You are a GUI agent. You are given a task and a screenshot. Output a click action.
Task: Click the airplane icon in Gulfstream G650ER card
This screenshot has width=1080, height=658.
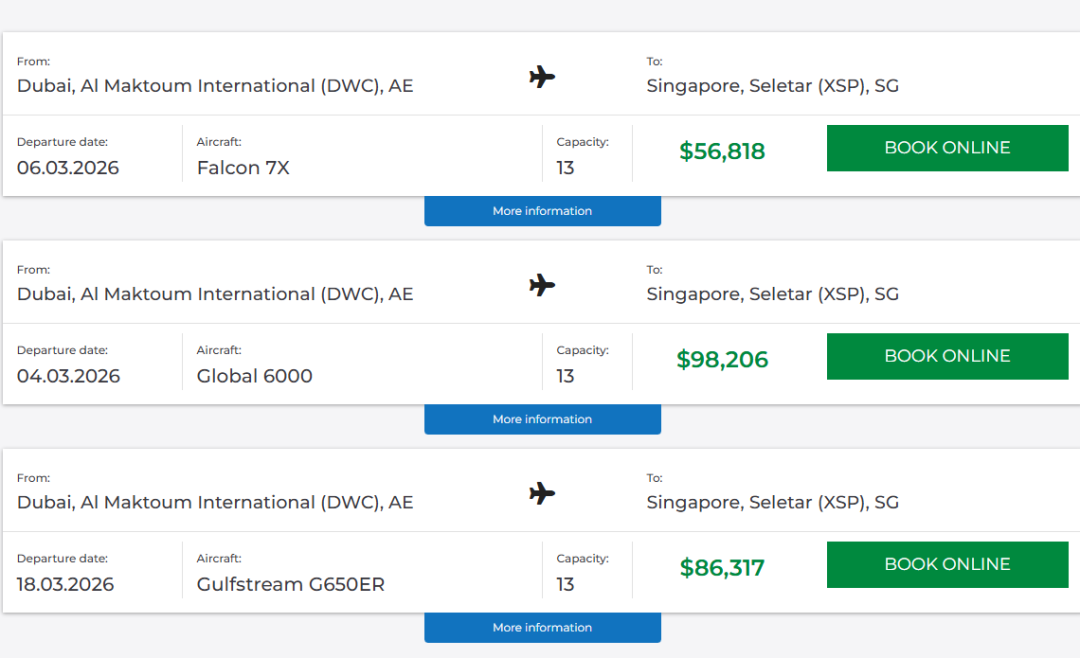coord(542,493)
